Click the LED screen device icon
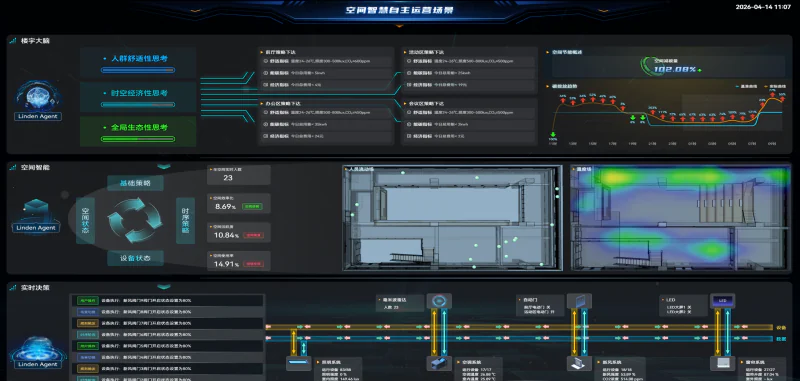 tap(722, 301)
